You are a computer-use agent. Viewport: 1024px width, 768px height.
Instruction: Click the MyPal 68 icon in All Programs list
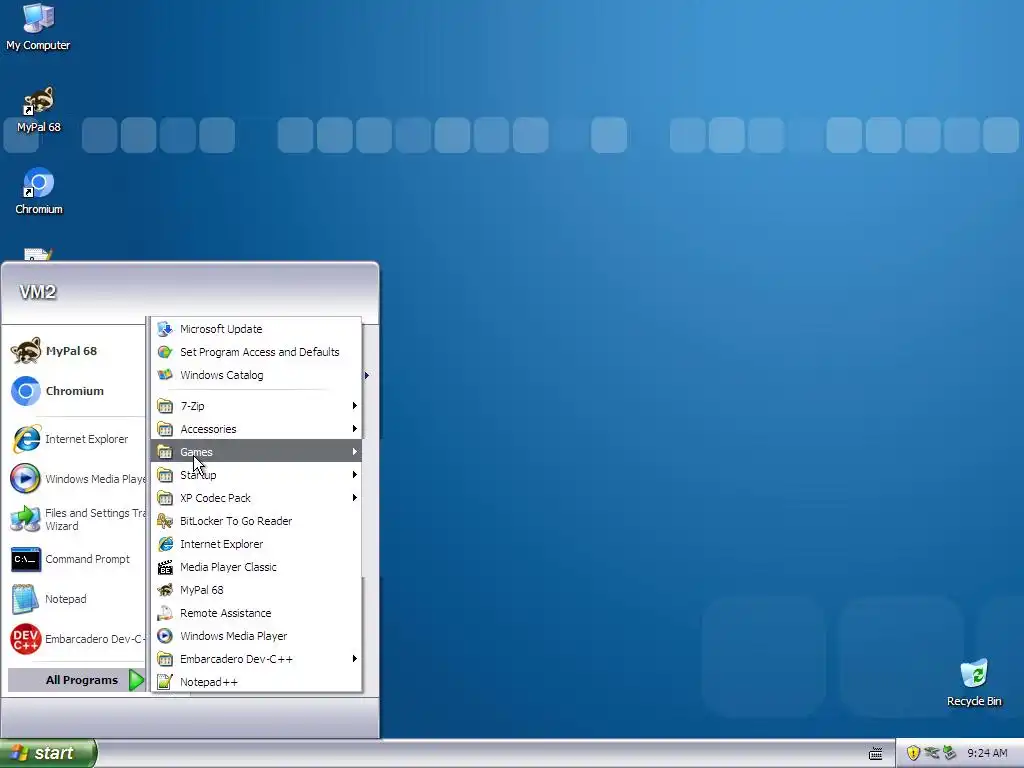click(x=165, y=590)
